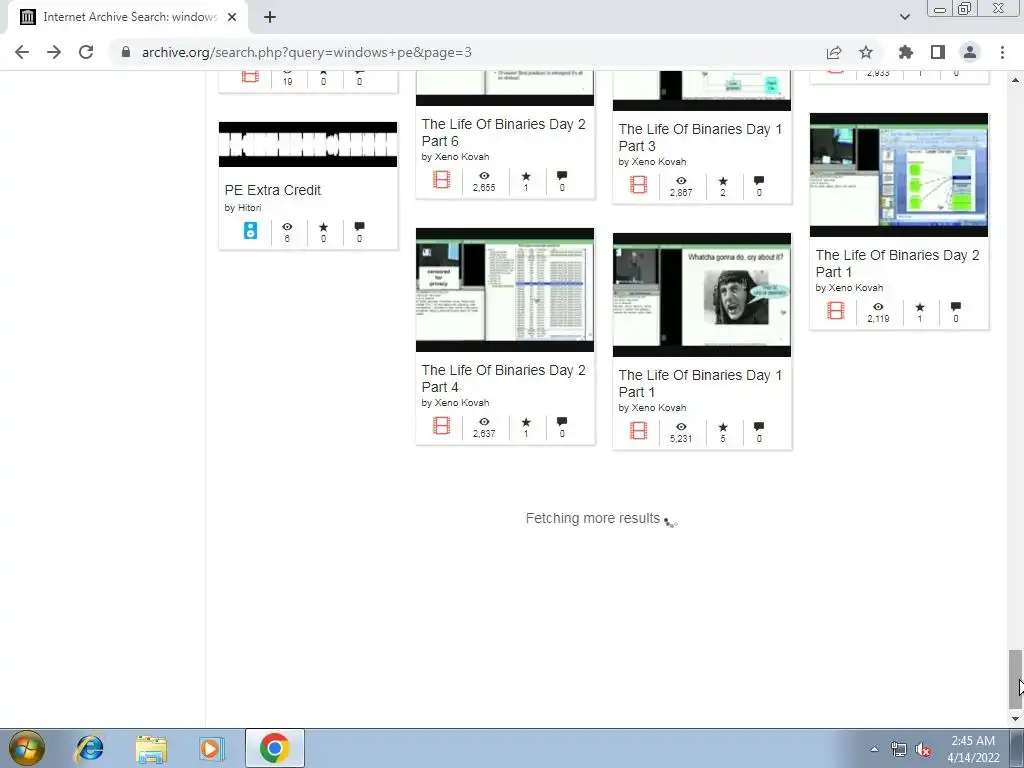Open Windows Media Player from taskbar

211,748
